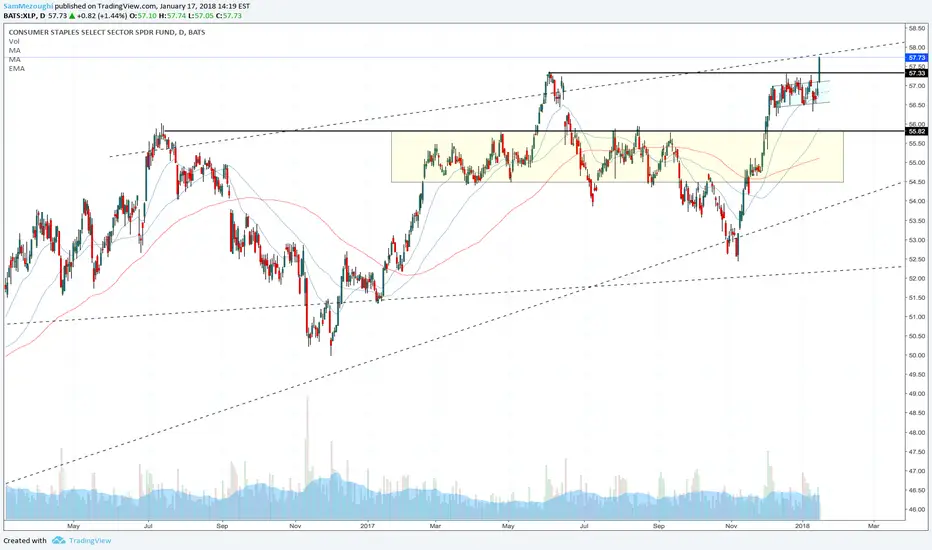Open the TradingView link beside Created with
932x550 pixels.
pyautogui.click(x=90, y=540)
